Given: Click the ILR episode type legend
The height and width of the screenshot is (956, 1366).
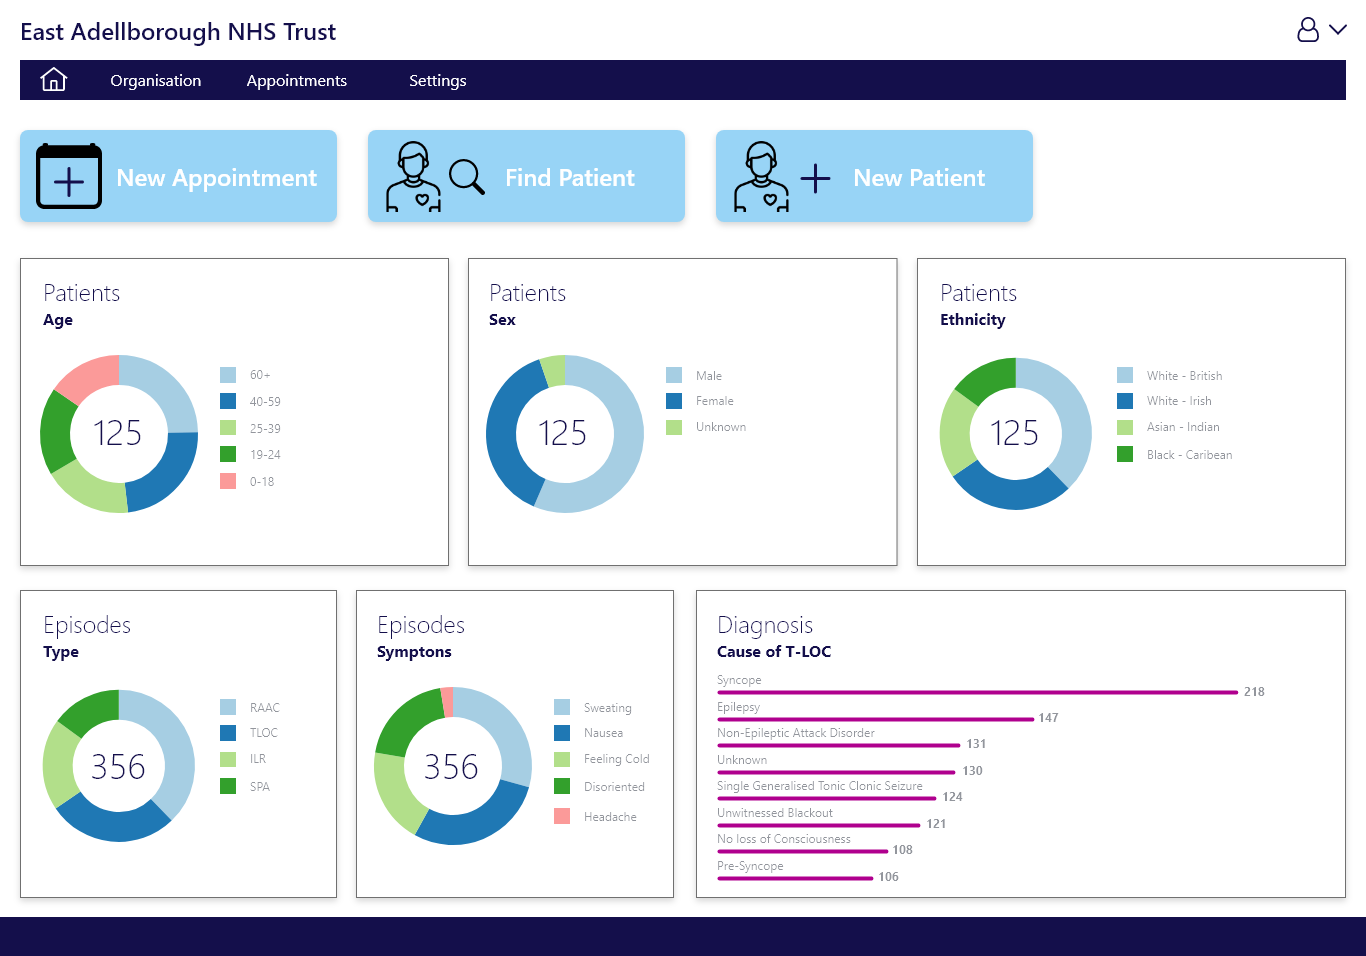Looking at the screenshot, I should [x=243, y=759].
